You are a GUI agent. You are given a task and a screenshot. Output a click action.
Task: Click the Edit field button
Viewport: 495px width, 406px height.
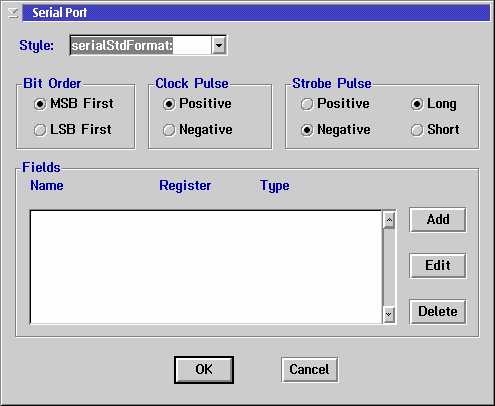point(438,266)
